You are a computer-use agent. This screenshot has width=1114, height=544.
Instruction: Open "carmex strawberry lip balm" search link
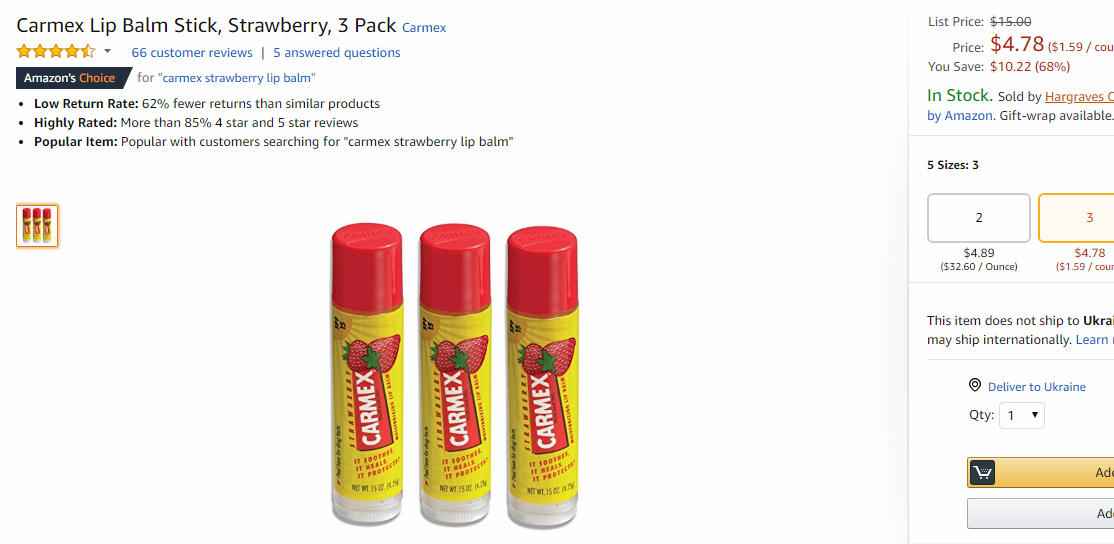point(239,77)
